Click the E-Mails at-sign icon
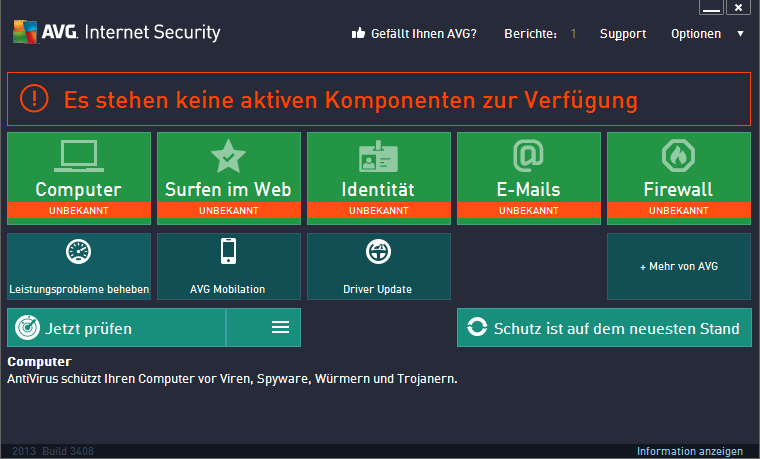The height and width of the screenshot is (459, 760). click(528, 155)
